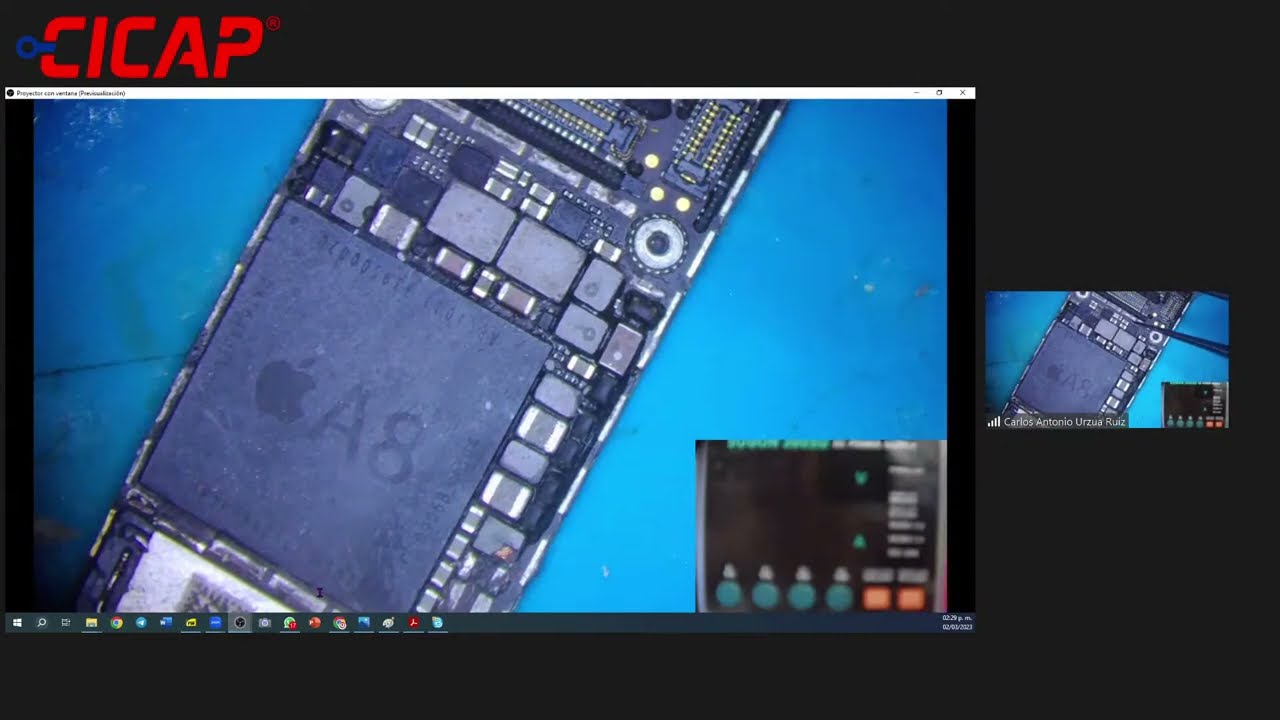Open the blue globe icon at taskbar end
The height and width of the screenshot is (720, 1280).
click(x=437, y=623)
